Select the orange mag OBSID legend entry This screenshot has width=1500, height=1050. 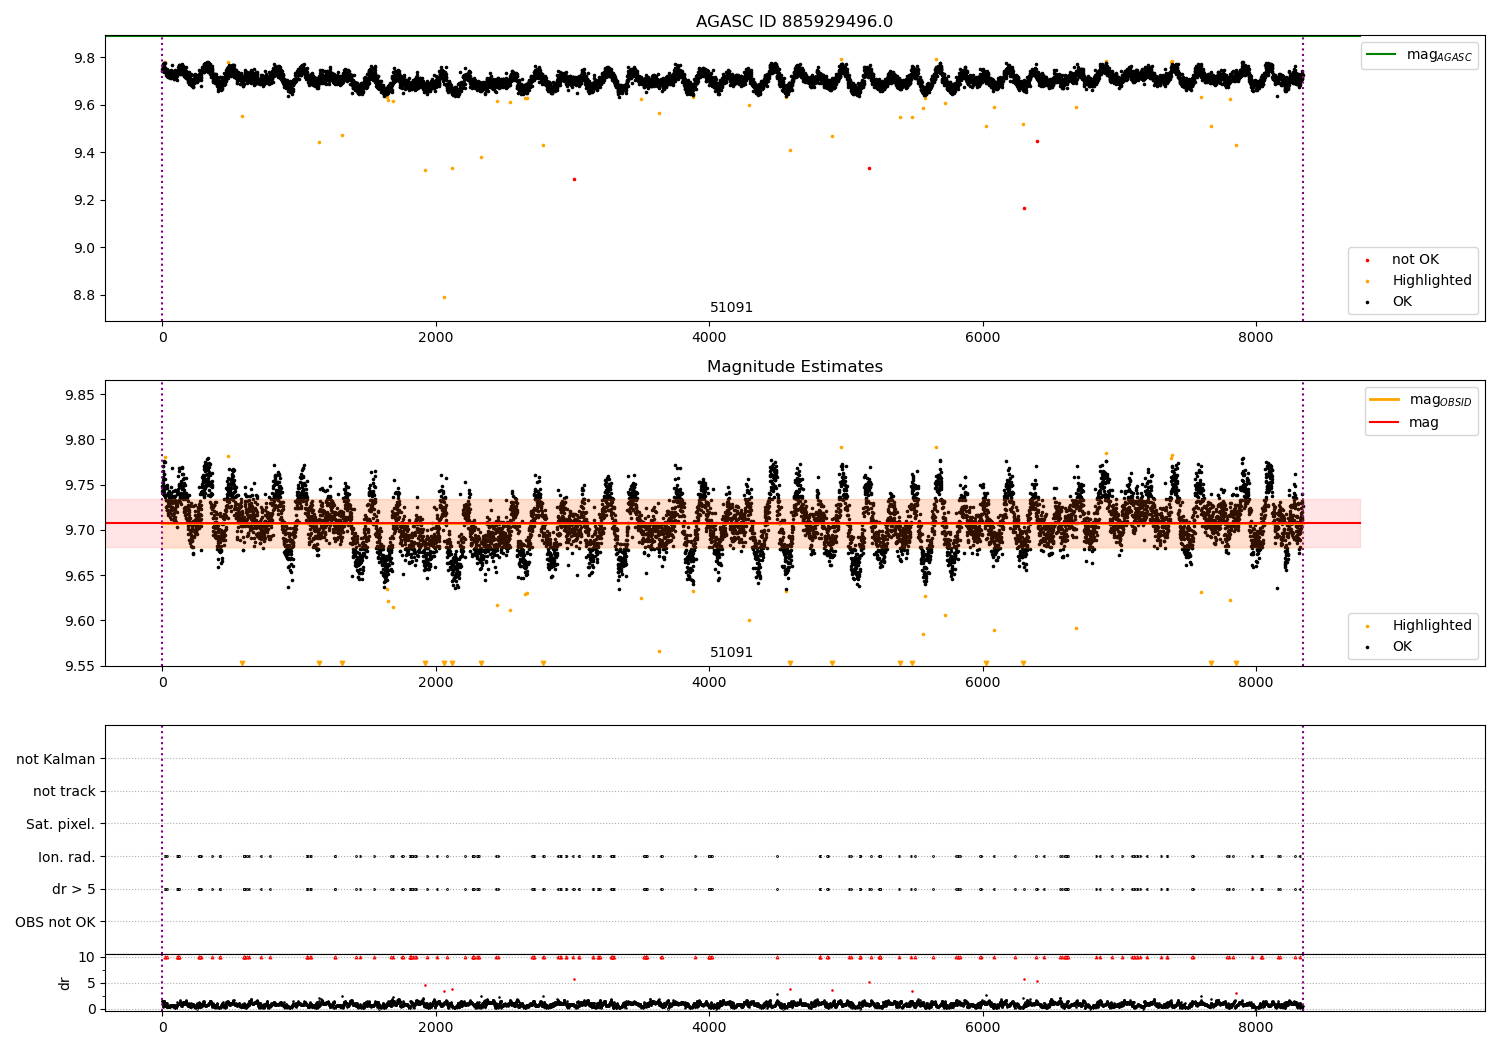1421,400
